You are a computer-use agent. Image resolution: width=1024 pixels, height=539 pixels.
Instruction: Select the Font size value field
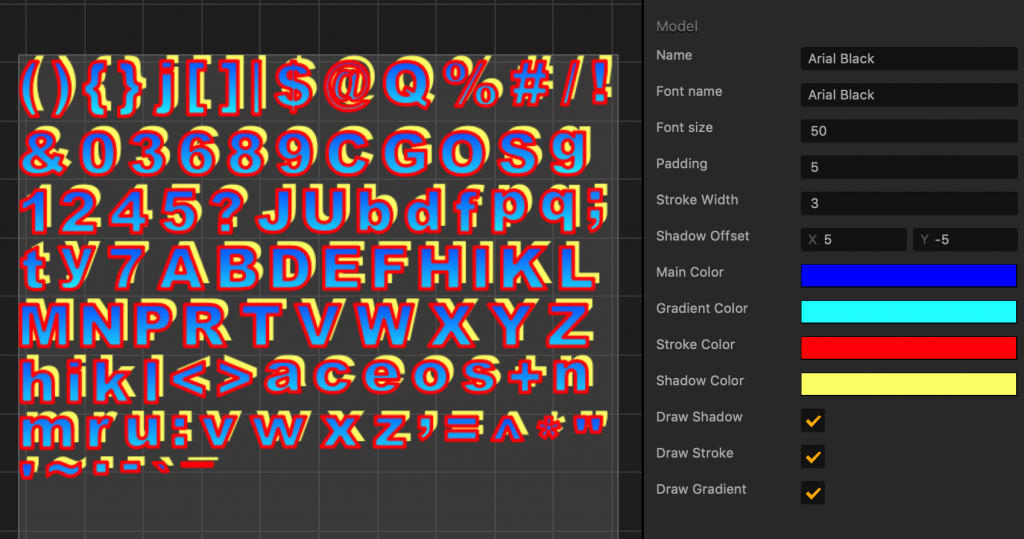[908, 131]
